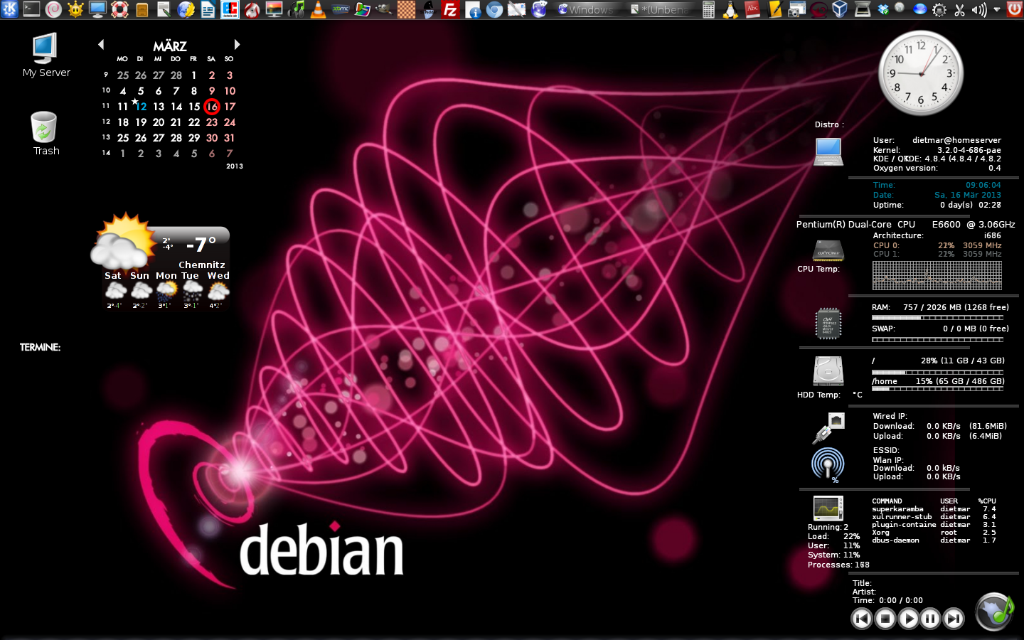The height and width of the screenshot is (640, 1024).
Task: Click the green music note player orb
Action: 995,613
